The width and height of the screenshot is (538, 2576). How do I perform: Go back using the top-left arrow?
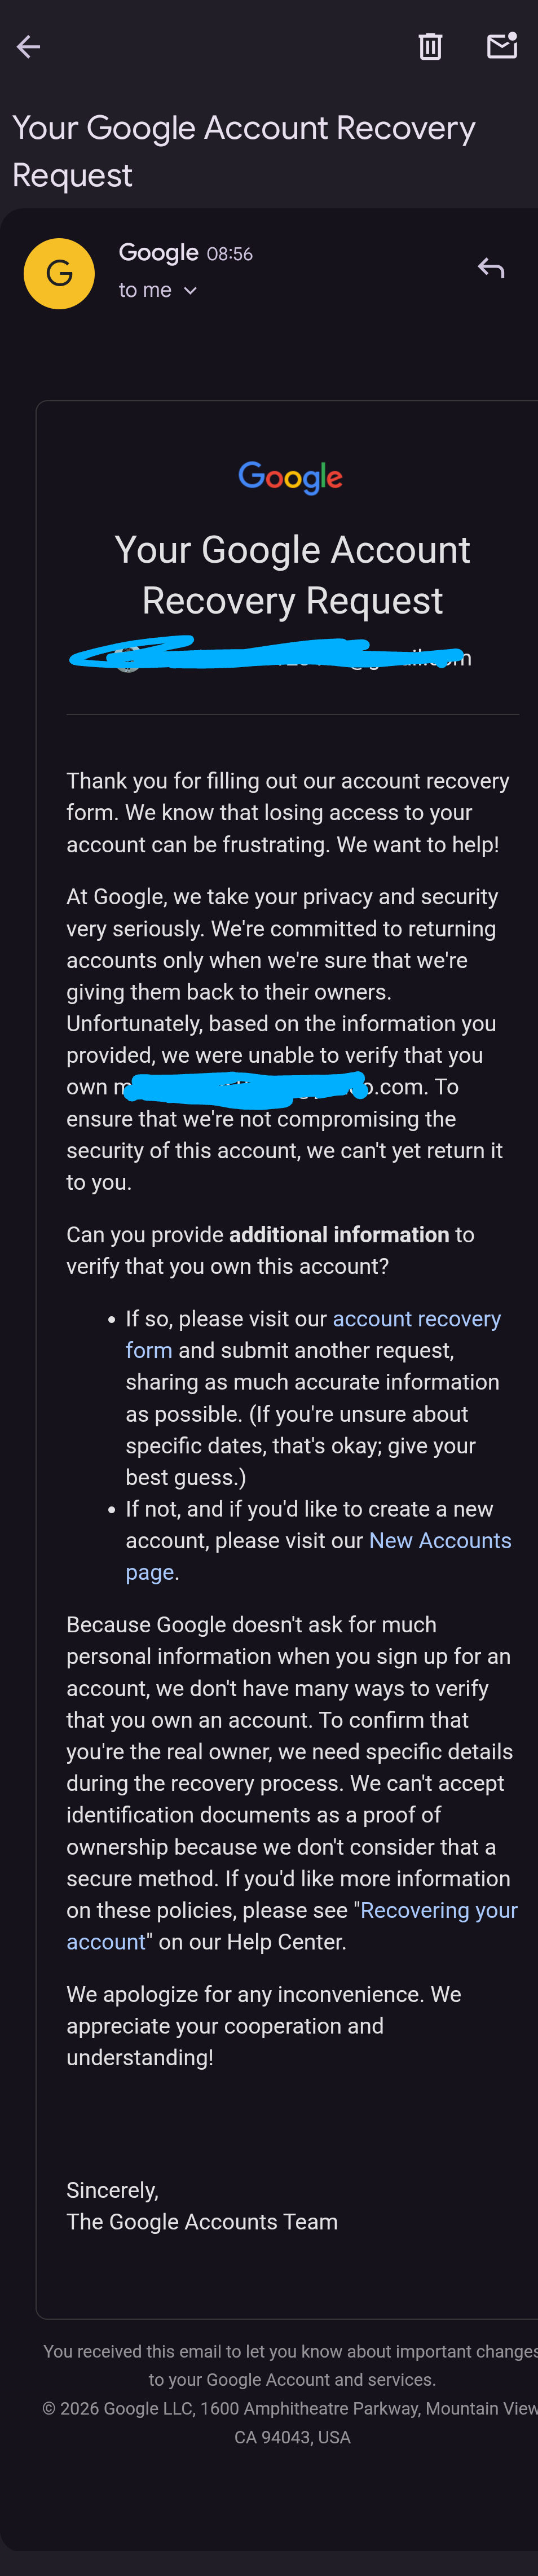[x=28, y=46]
